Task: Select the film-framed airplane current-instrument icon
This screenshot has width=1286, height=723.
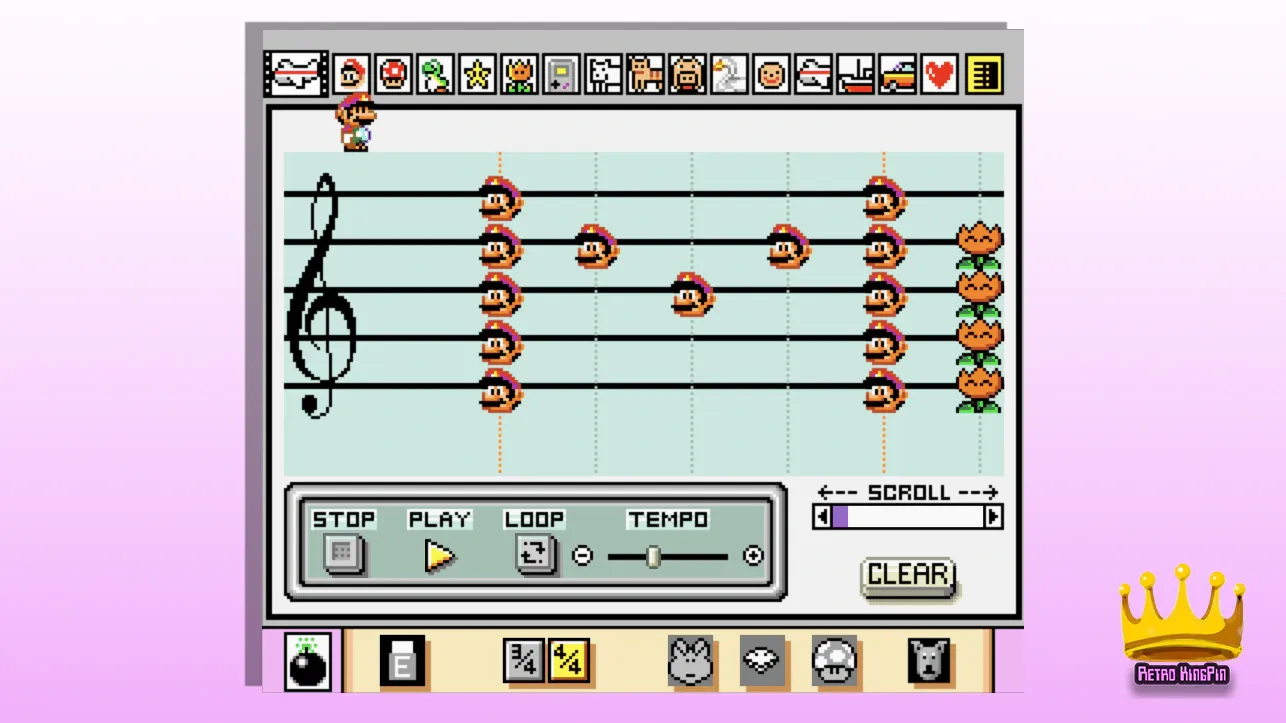Action: click(x=296, y=75)
